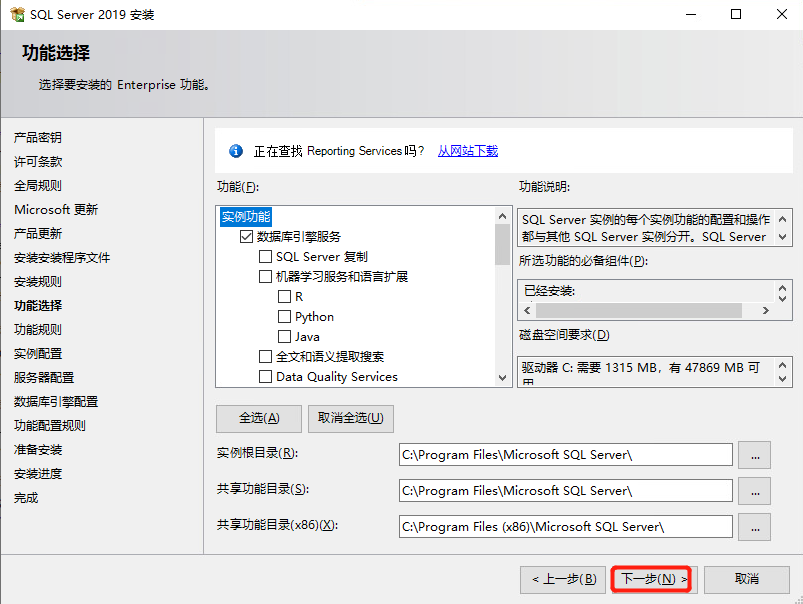Viewport: 803px width, 604px height.
Task: Select 功能选择 step in sidebar
Action: click(x=38, y=306)
